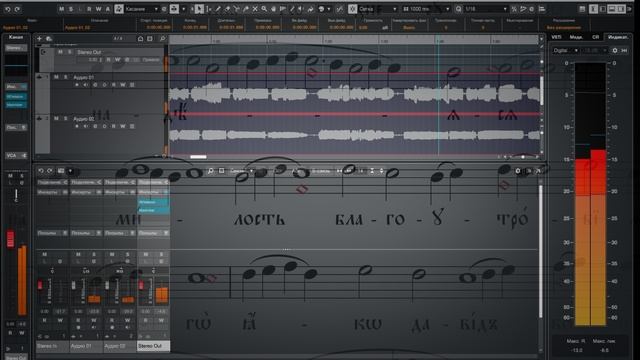Viewport: 640px width, 360px height.
Task: Switch to the Индикат. tab
Action: pos(618,37)
